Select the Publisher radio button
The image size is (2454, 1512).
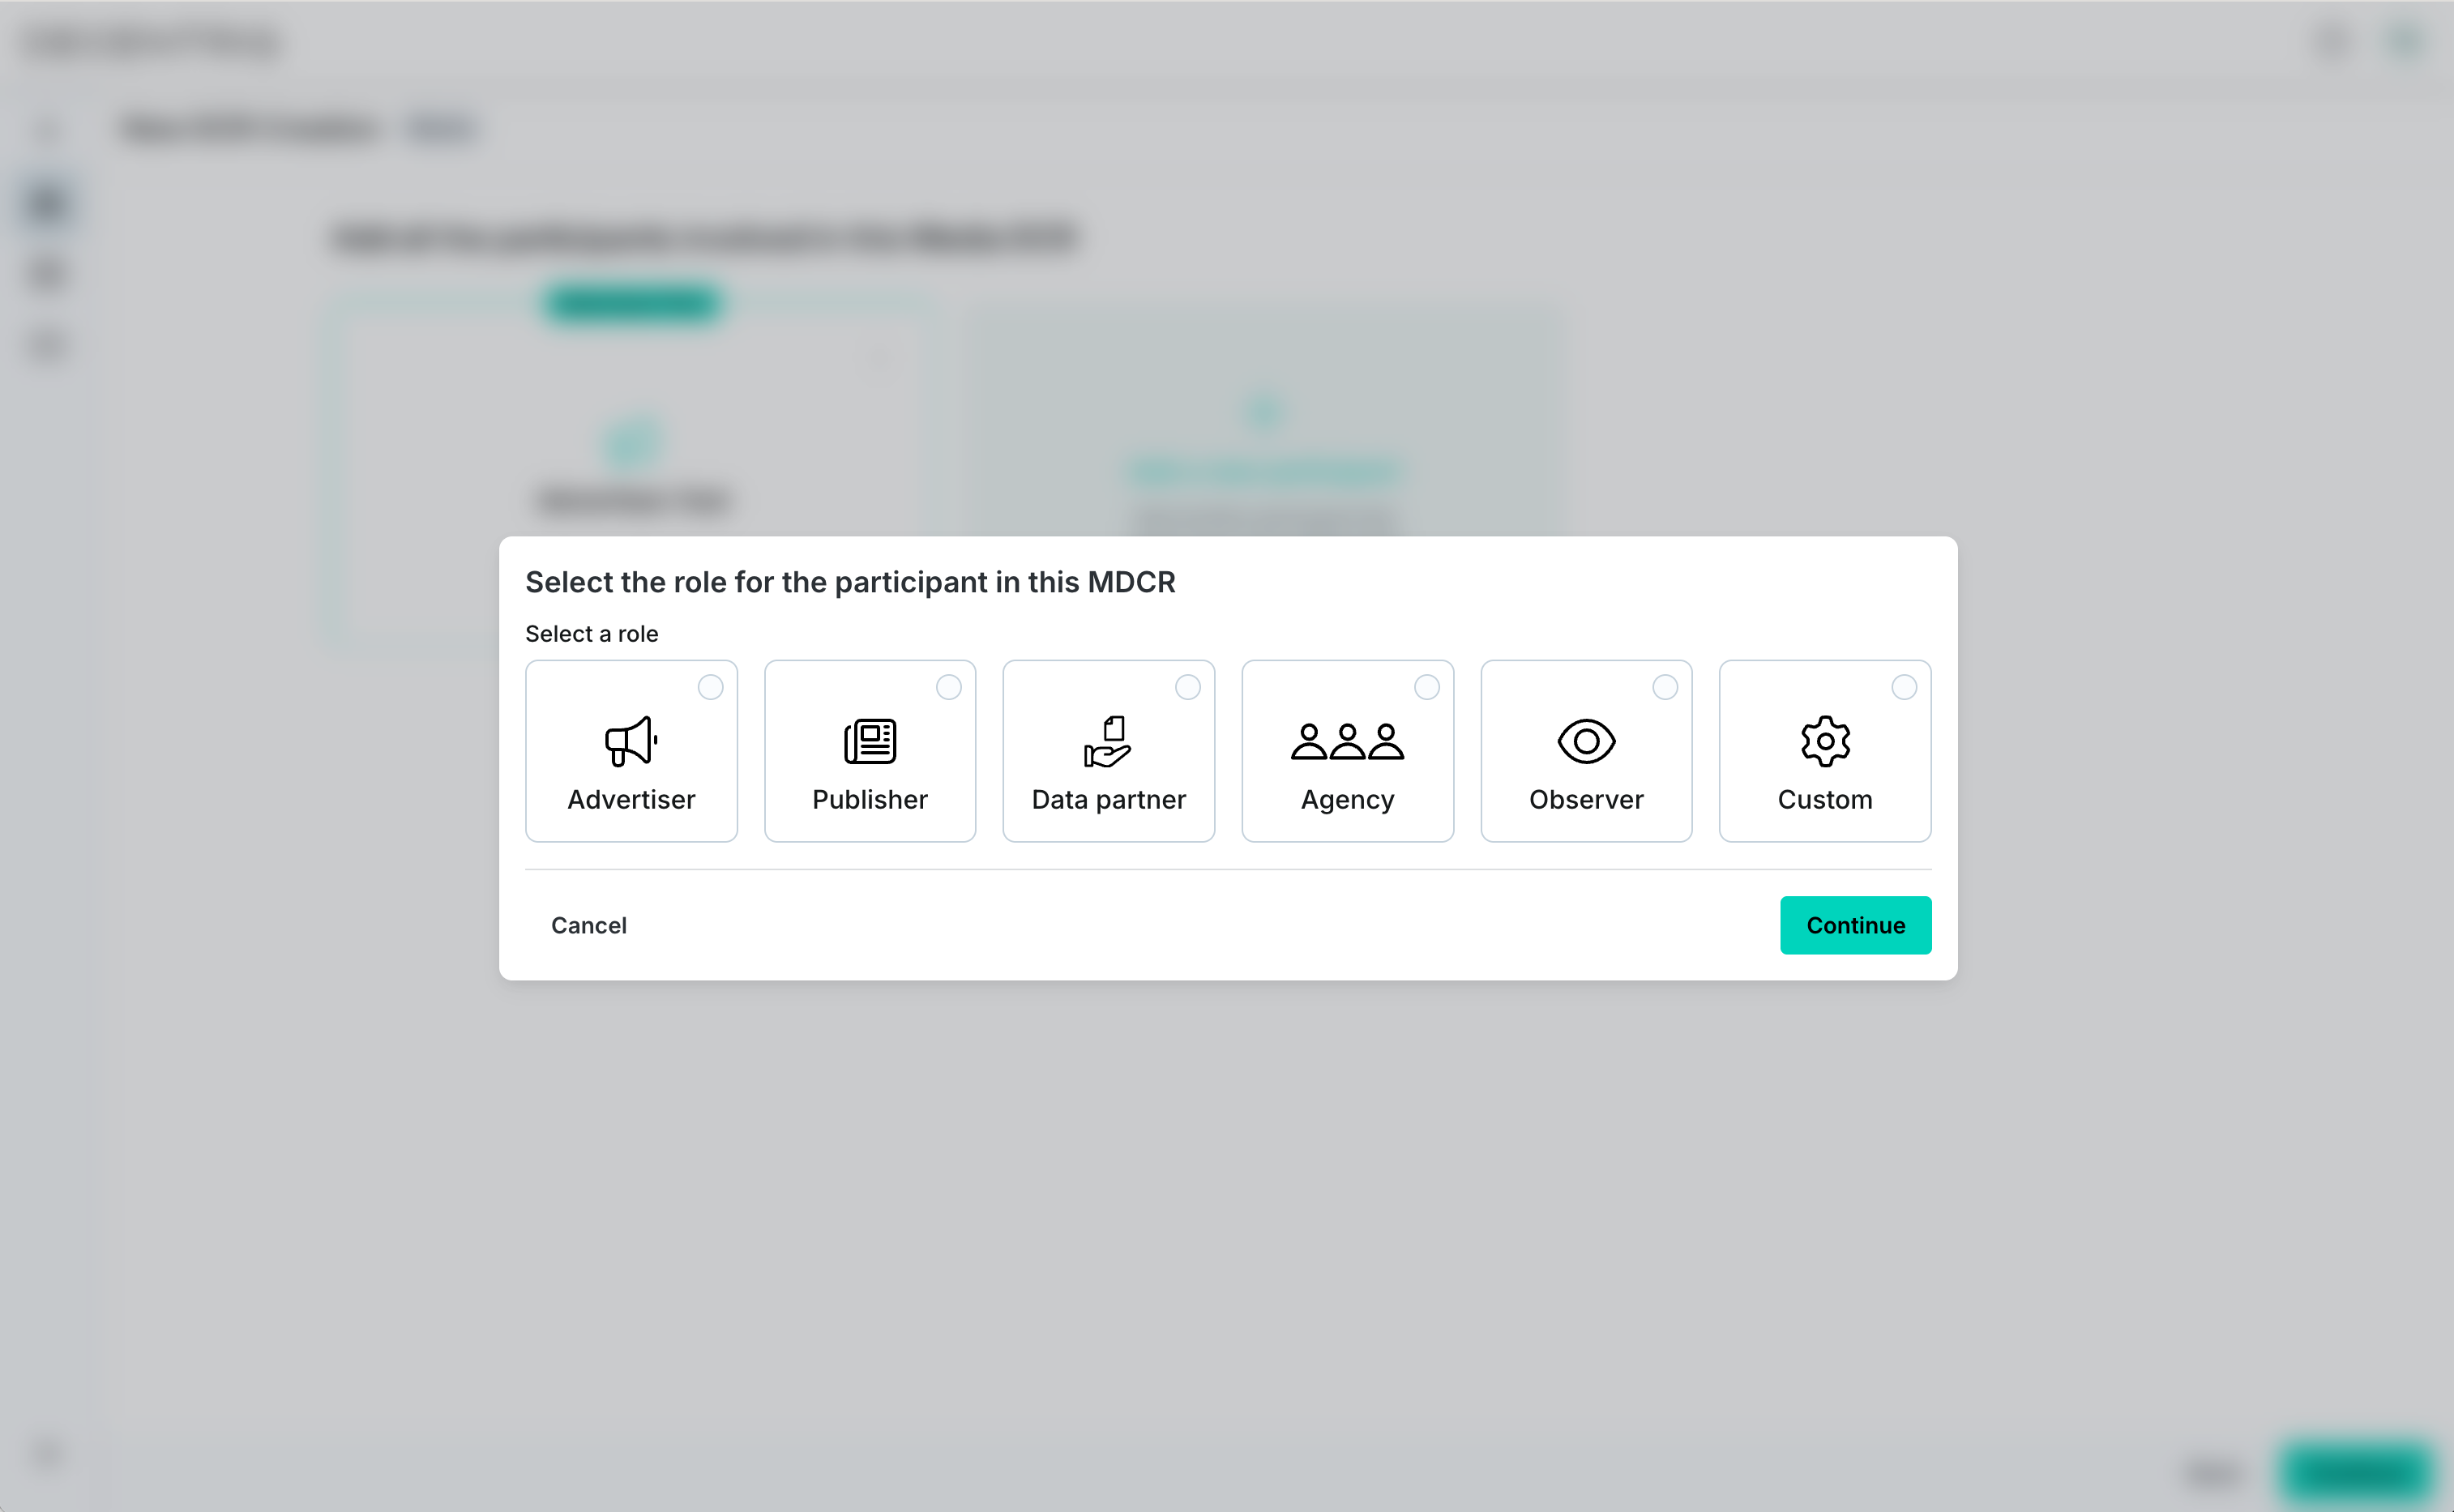[x=949, y=687]
